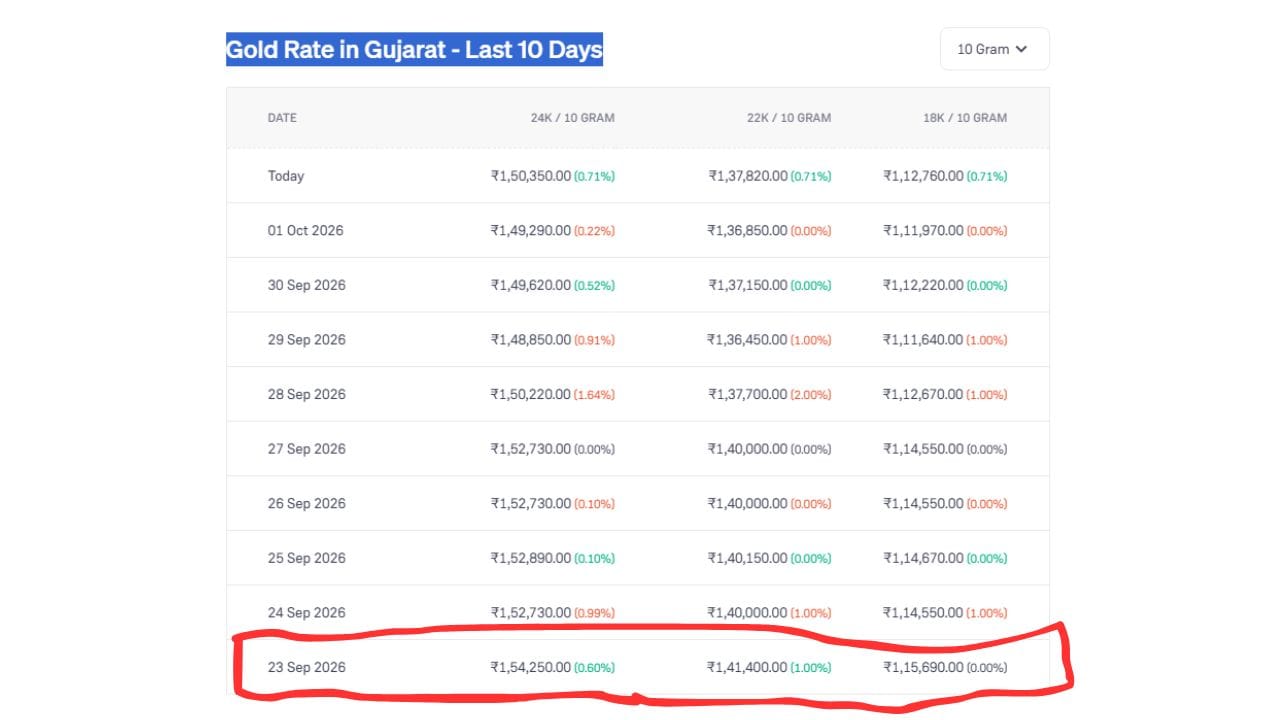Click the 22K / 10 GRAM column header

point(789,118)
